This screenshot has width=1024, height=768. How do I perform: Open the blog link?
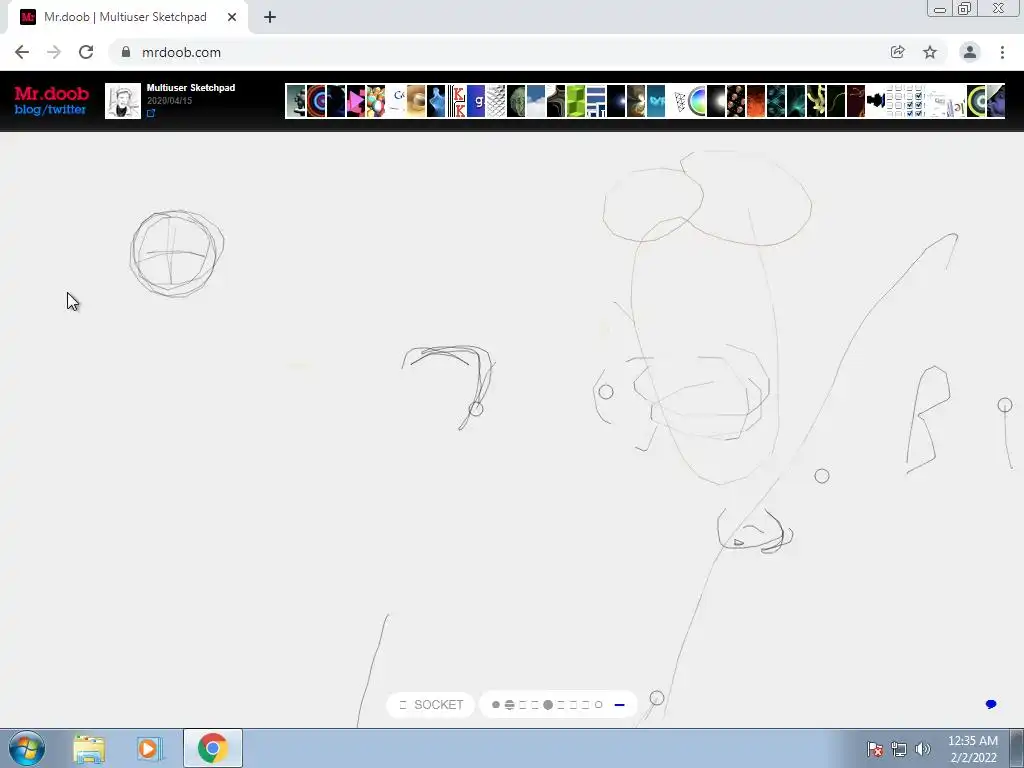(27, 110)
